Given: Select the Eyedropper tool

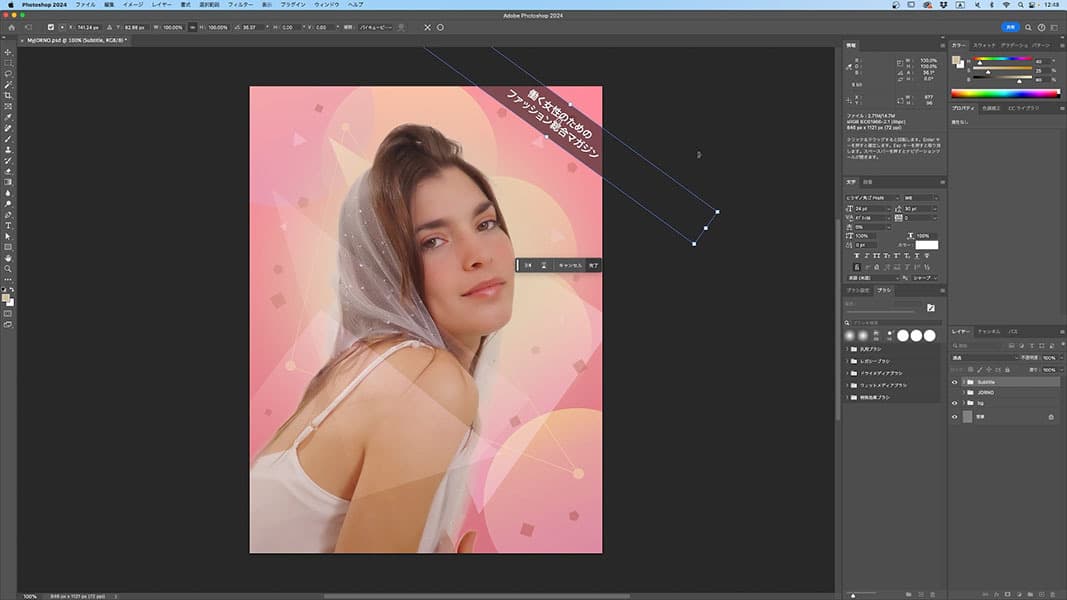Looking at the screenshot, I should (8, 117).
